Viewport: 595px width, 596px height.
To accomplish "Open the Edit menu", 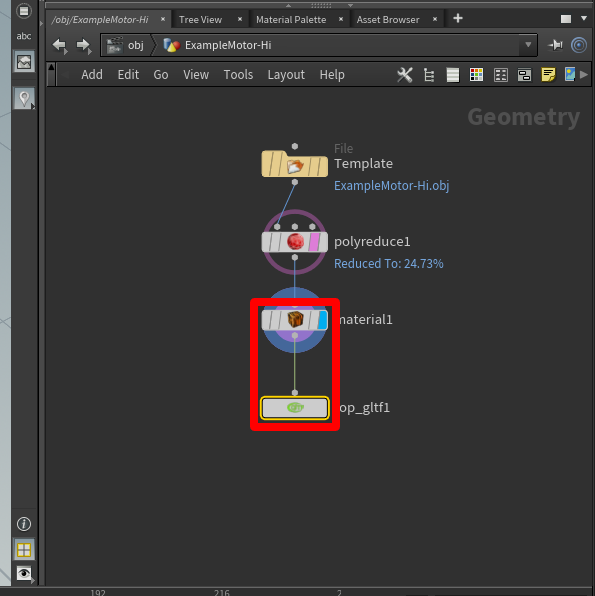I will (x=128, y=74).
